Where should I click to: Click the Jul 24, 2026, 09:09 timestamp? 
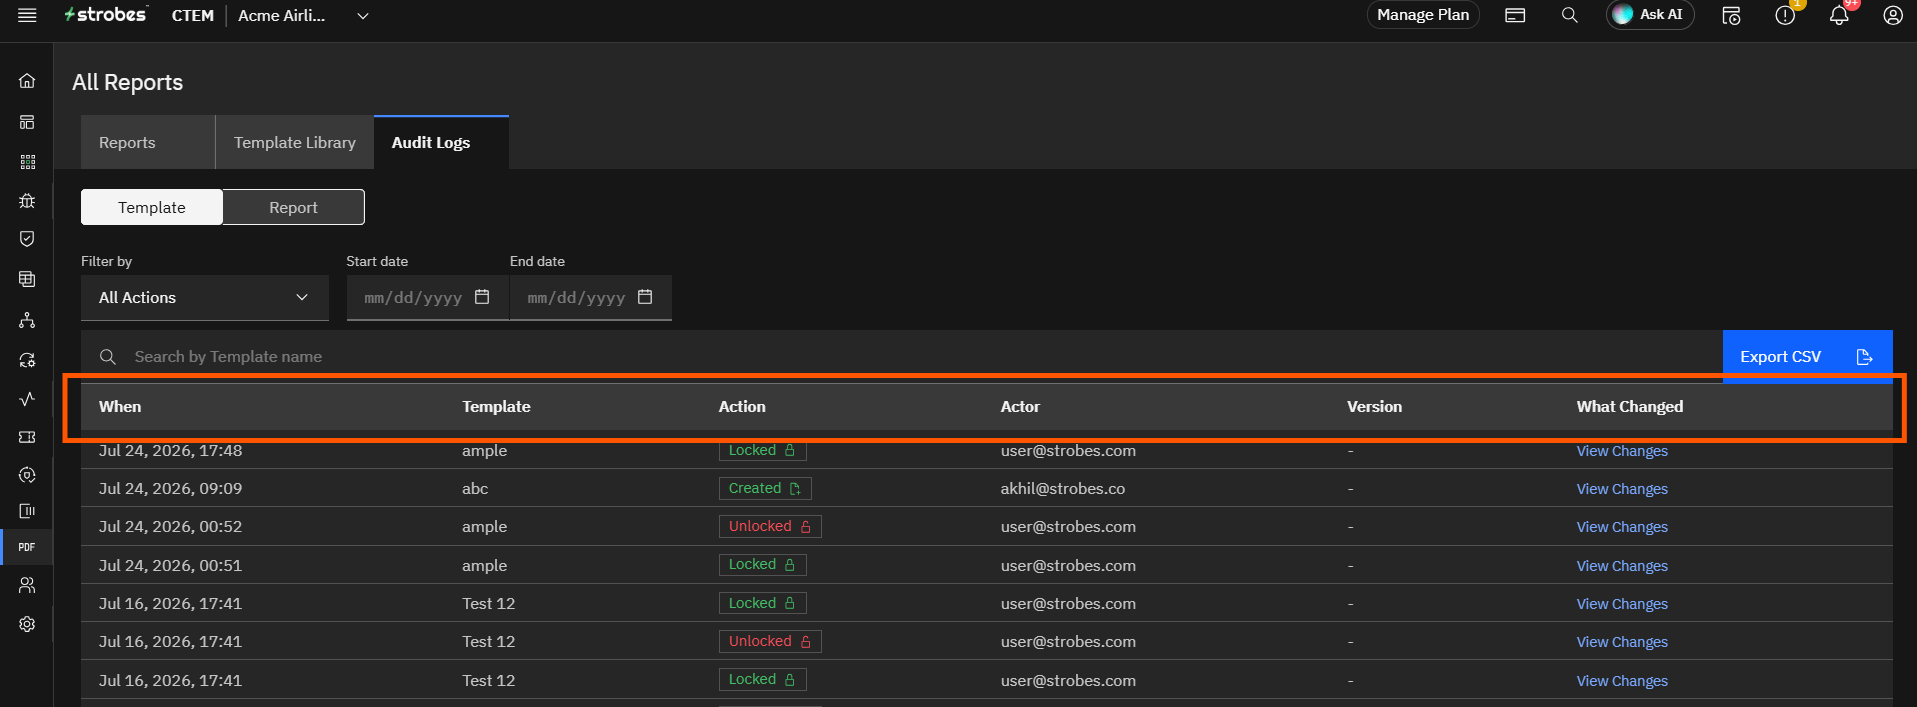[x=170, y=489]
